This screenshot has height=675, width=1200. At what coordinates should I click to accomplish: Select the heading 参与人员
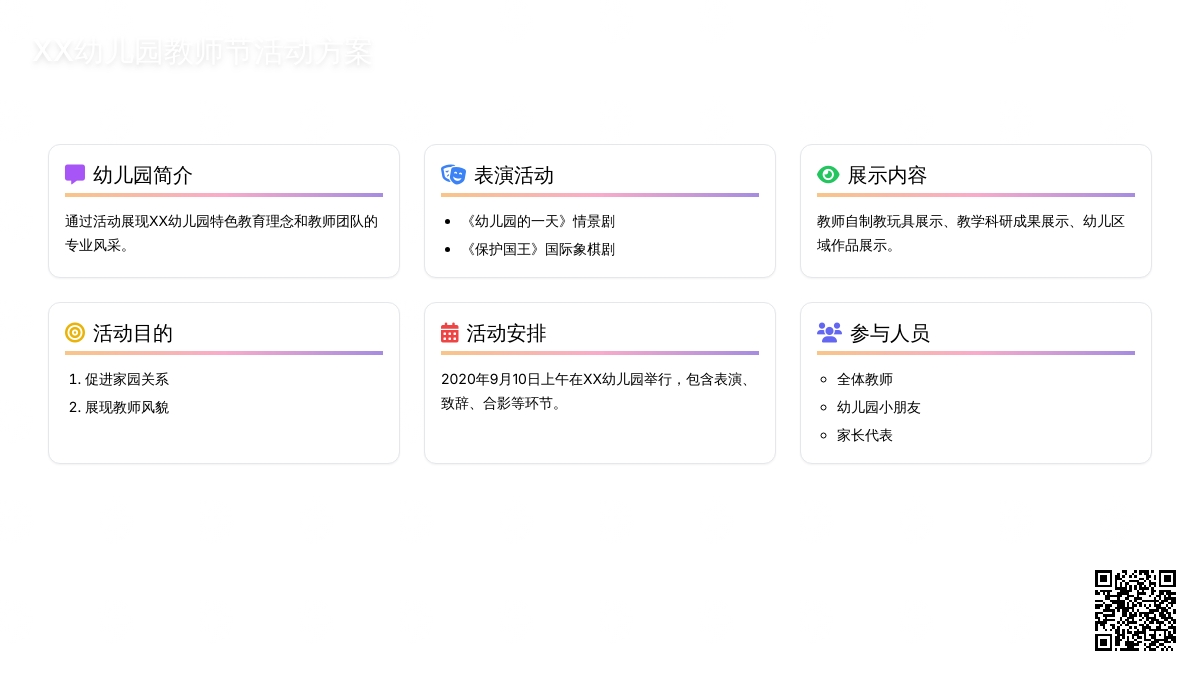tap(890, 333)
